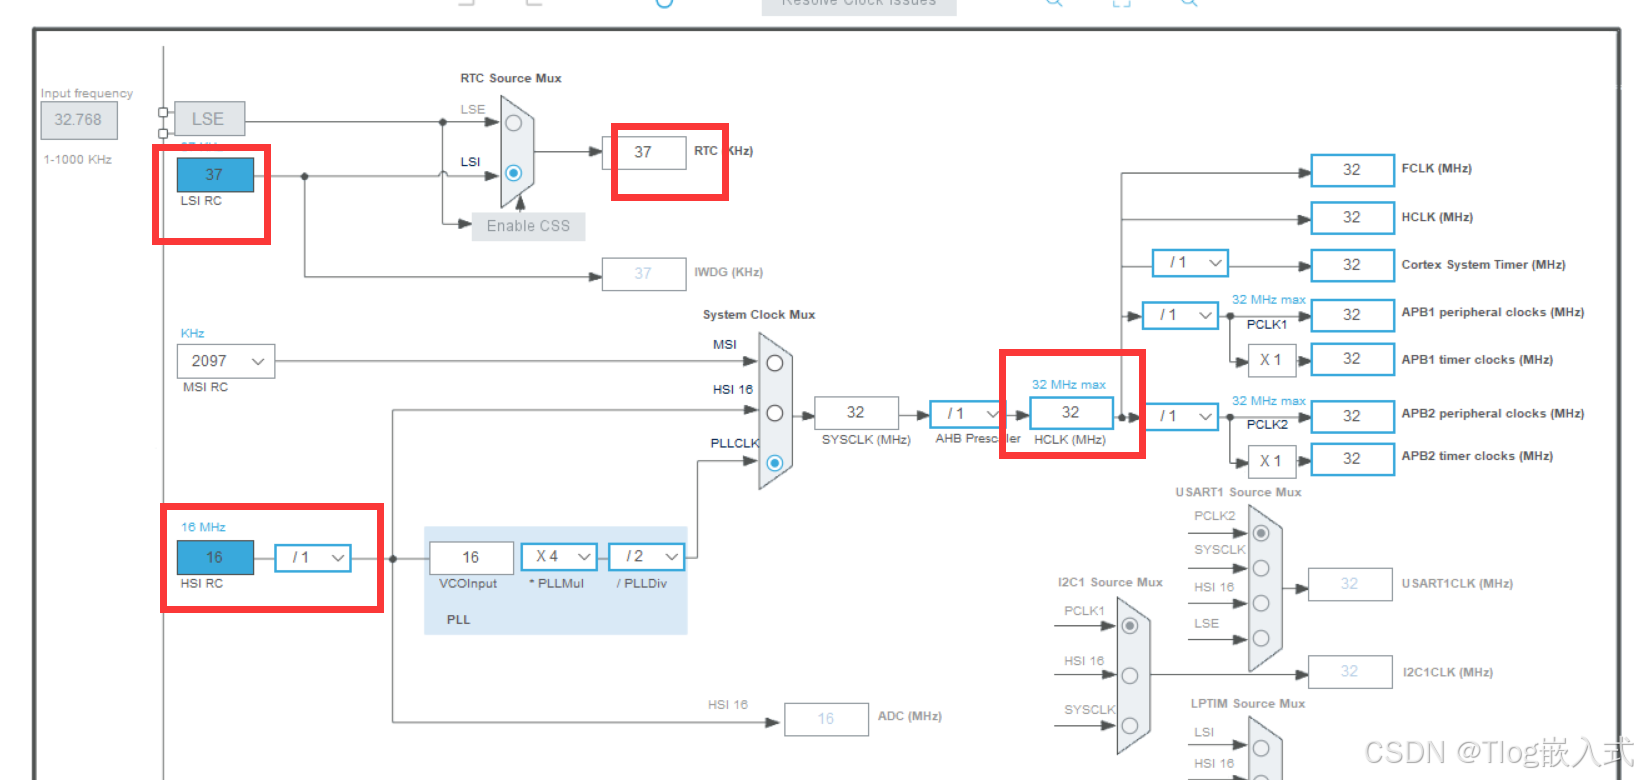Click the LSE oscillator block

click(209, 119)
